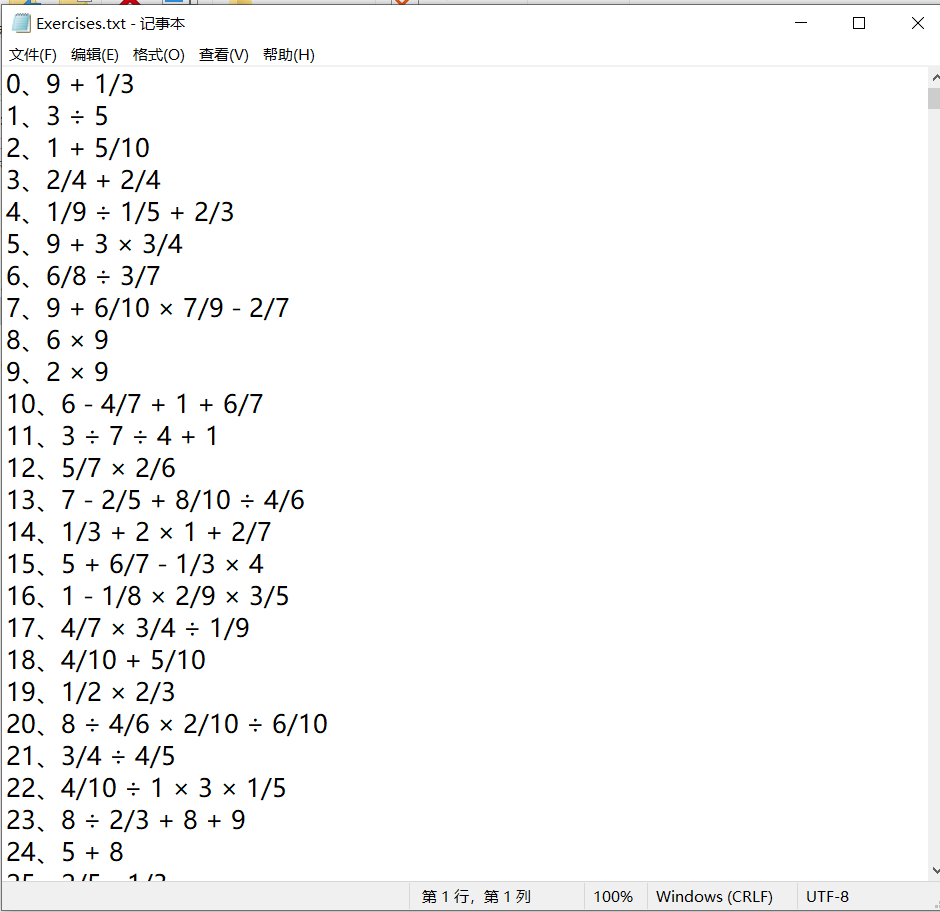The height and width of the screenshot is (912, 940).
Task: Place cursor in line 0、9 + 1/3
Action: [x=70, y=85]
